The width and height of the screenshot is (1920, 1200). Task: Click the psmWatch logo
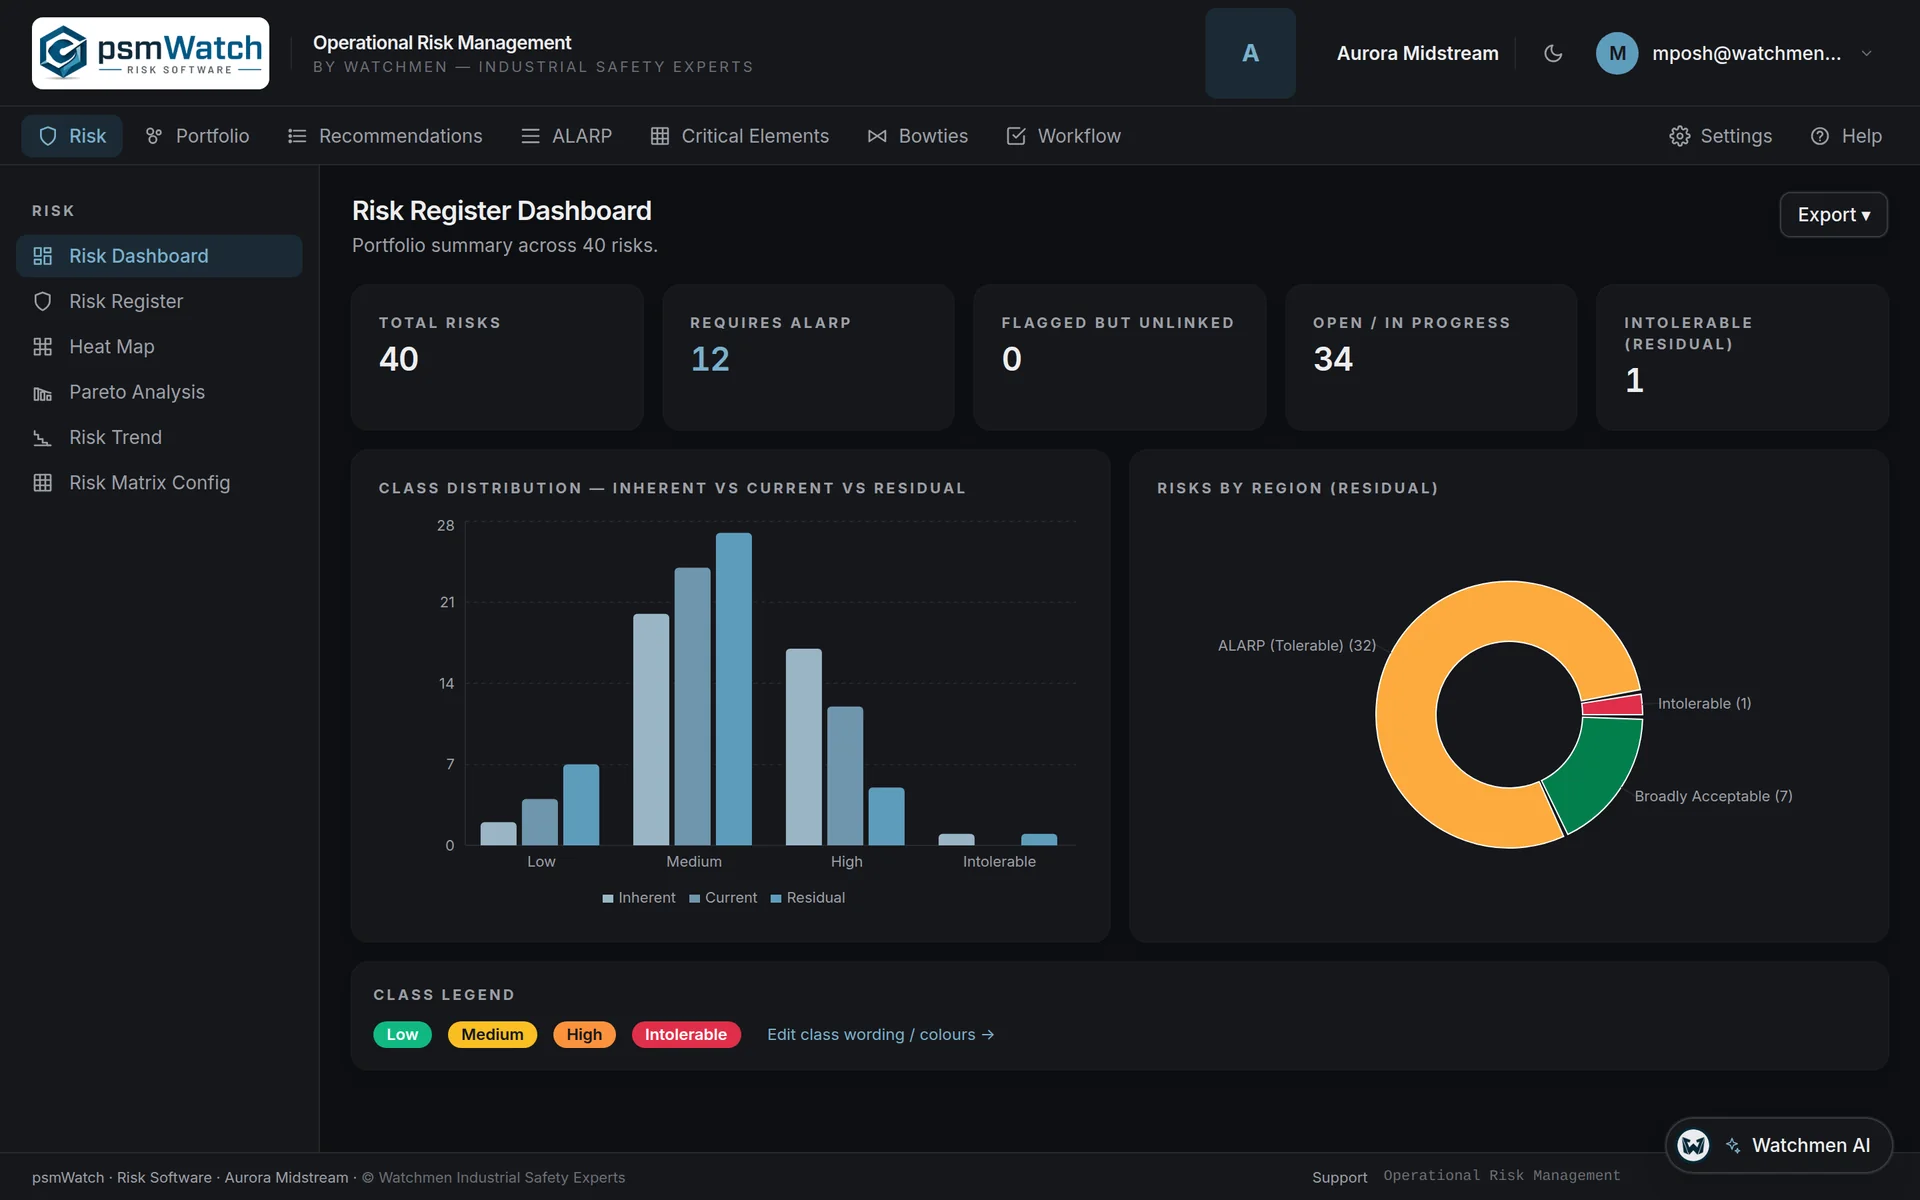pyautogui.click(x=150, y=53)
